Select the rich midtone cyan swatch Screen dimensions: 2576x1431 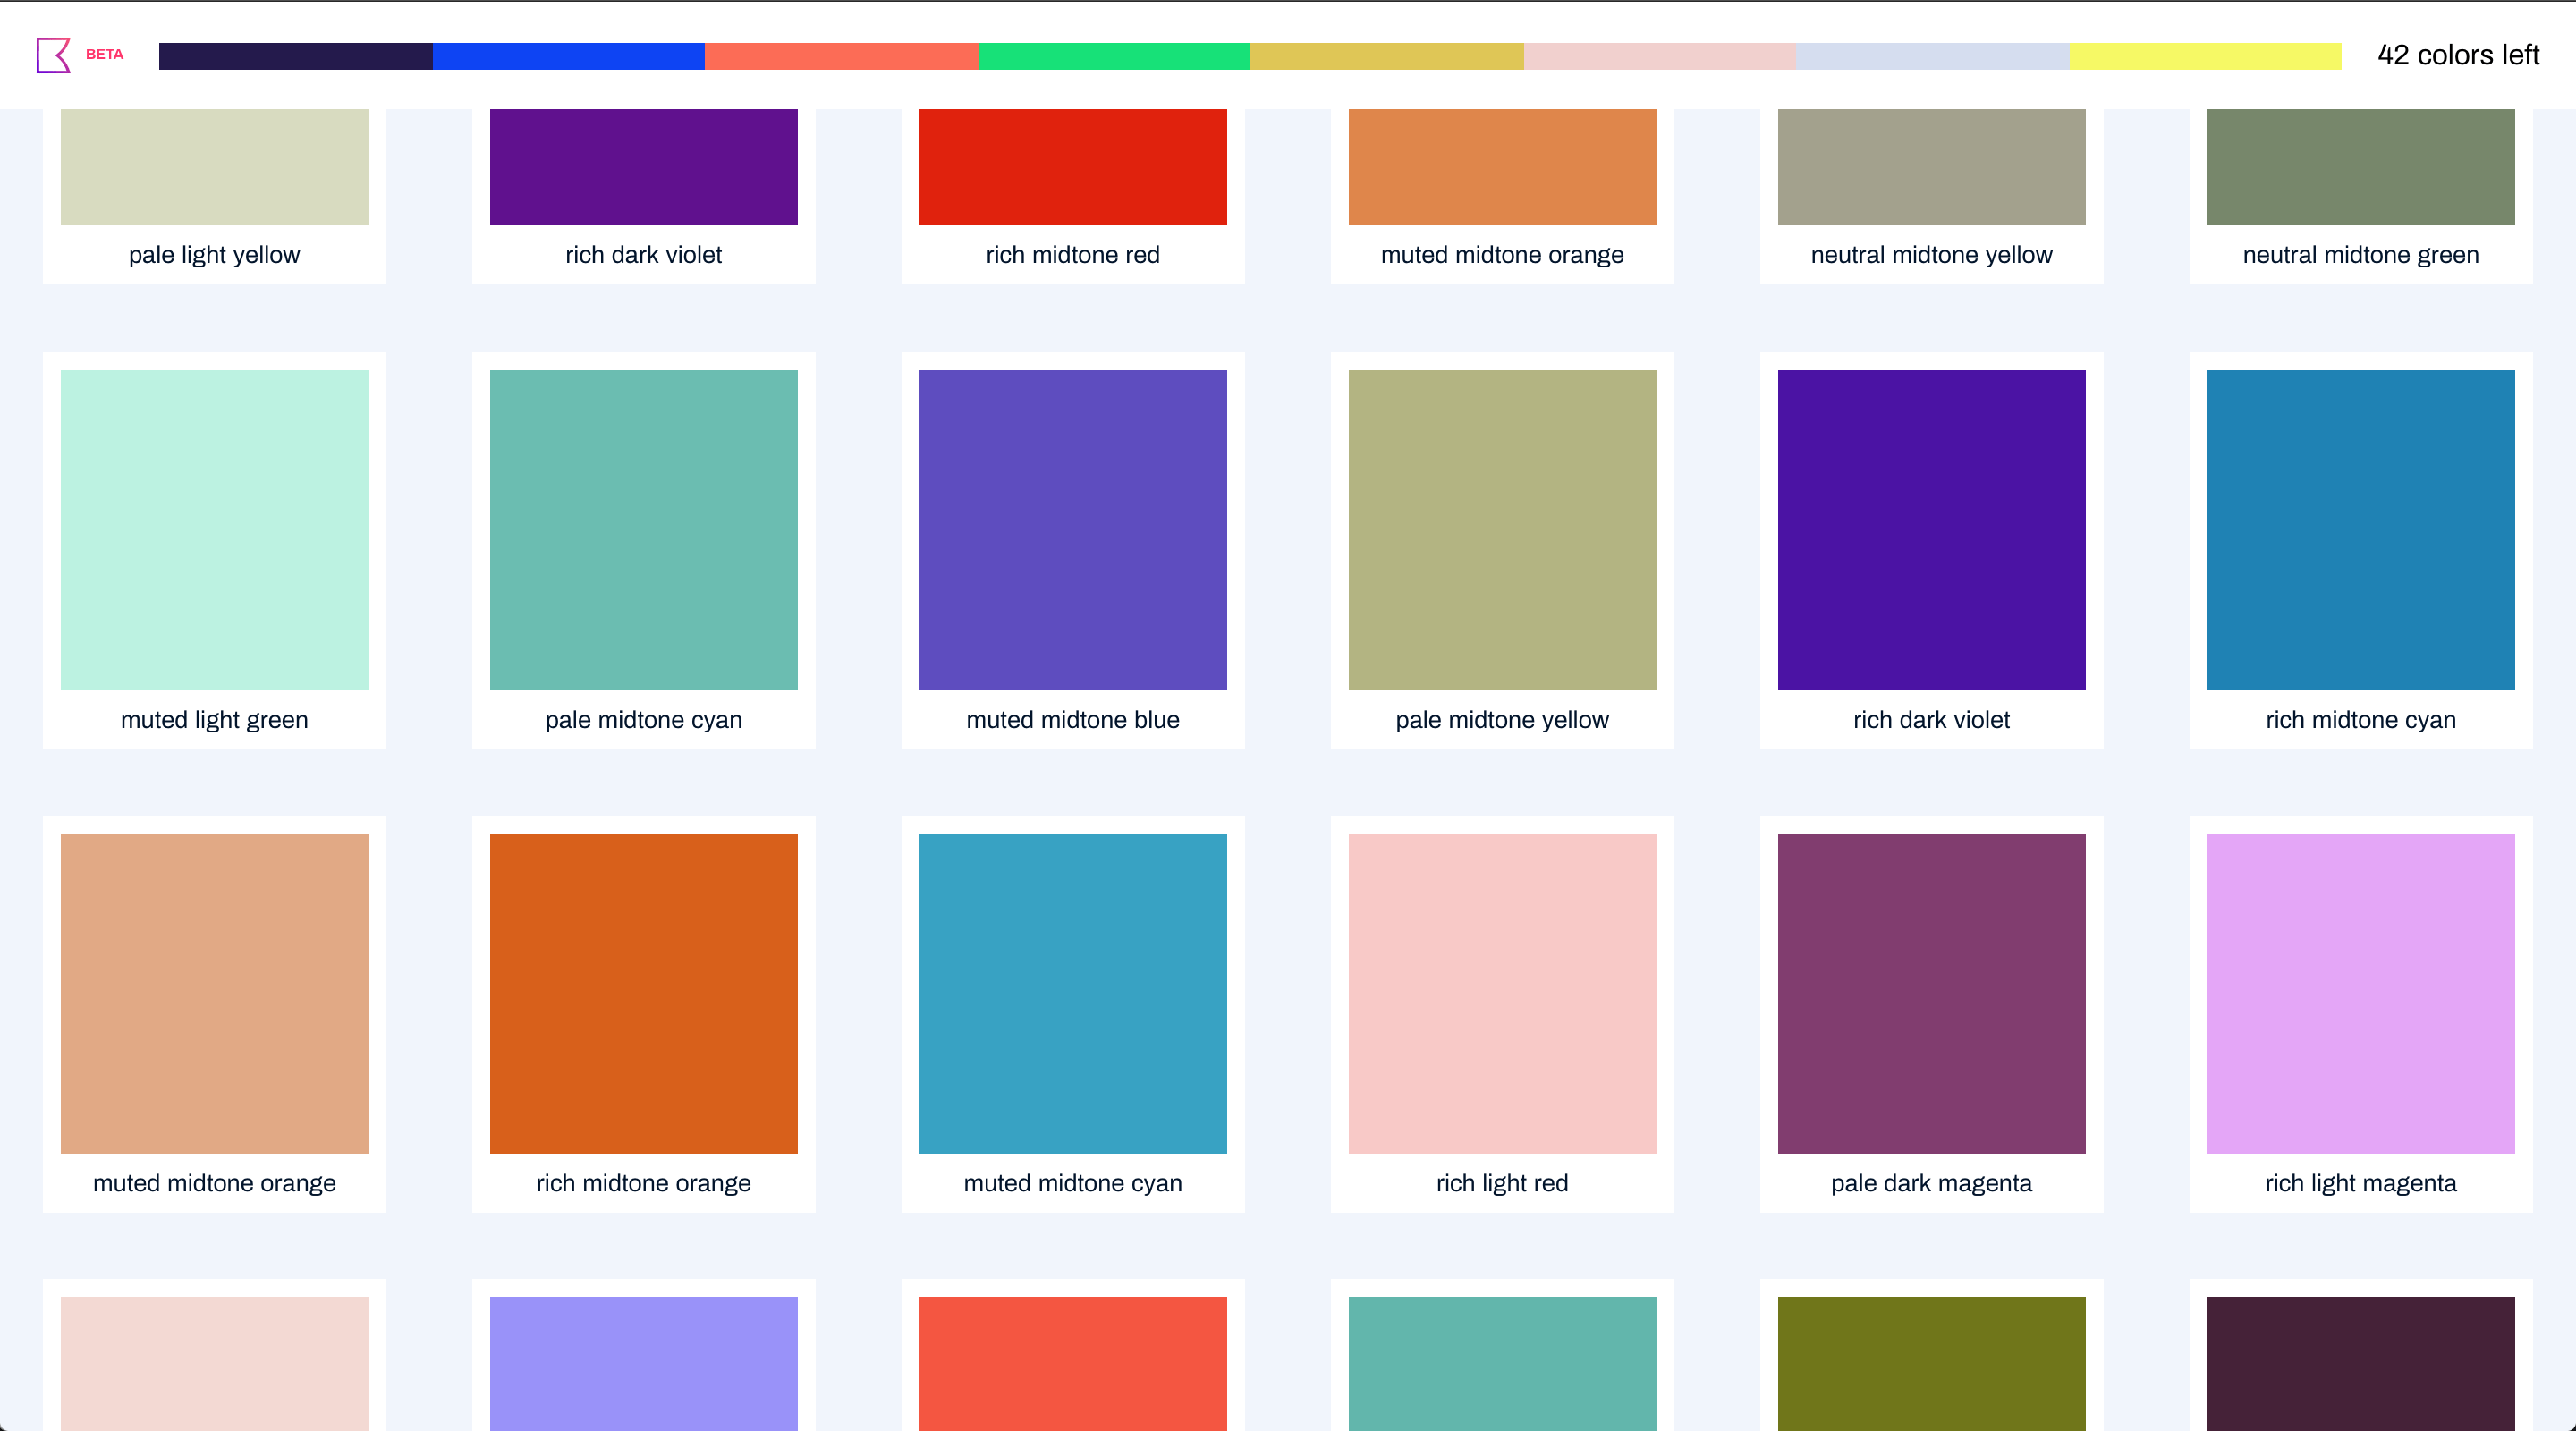pos(2361,530)
